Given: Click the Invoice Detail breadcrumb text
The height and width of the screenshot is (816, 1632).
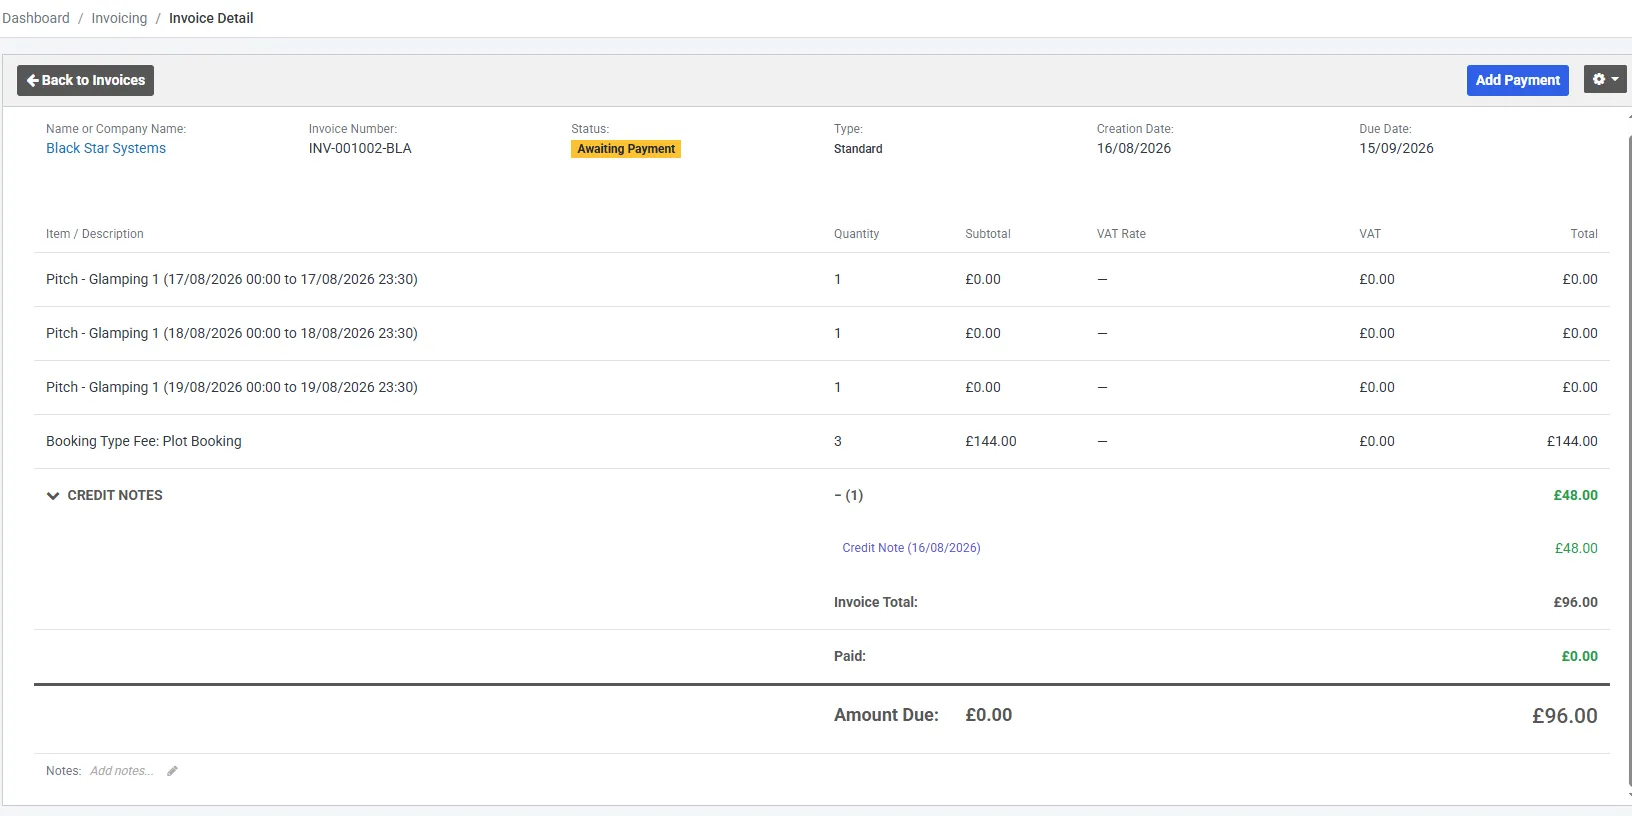Looking at the screenshot, I should pos(211,18).
